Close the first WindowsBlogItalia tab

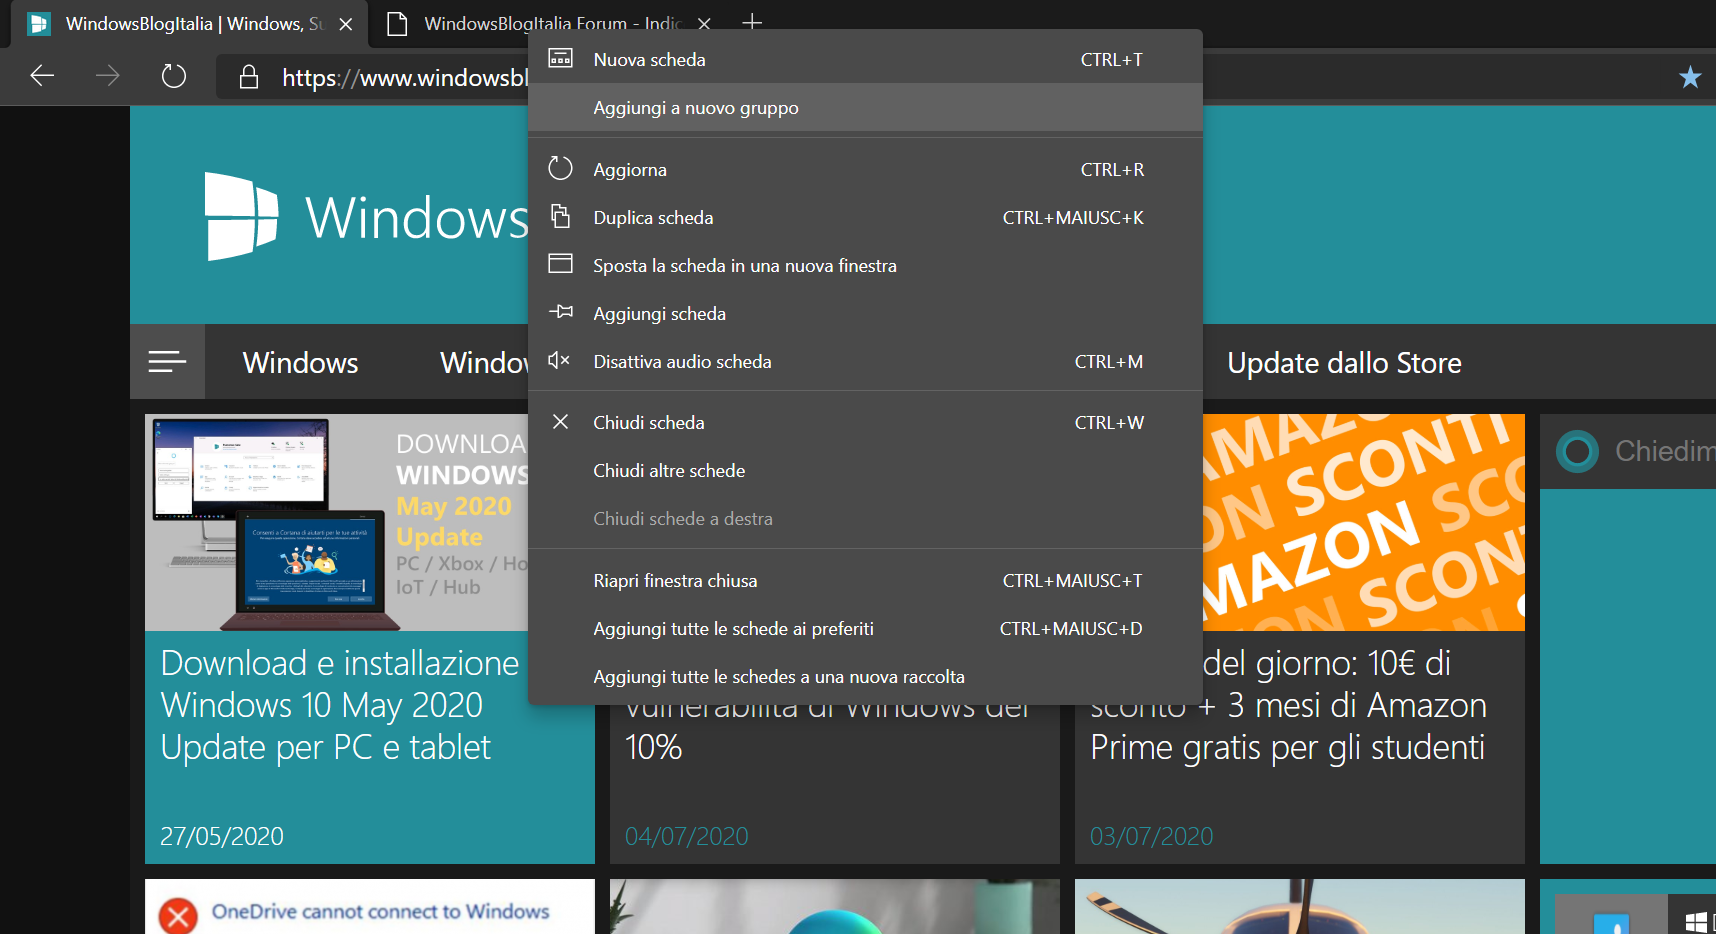pyautogui.click(x=346, y=24)
